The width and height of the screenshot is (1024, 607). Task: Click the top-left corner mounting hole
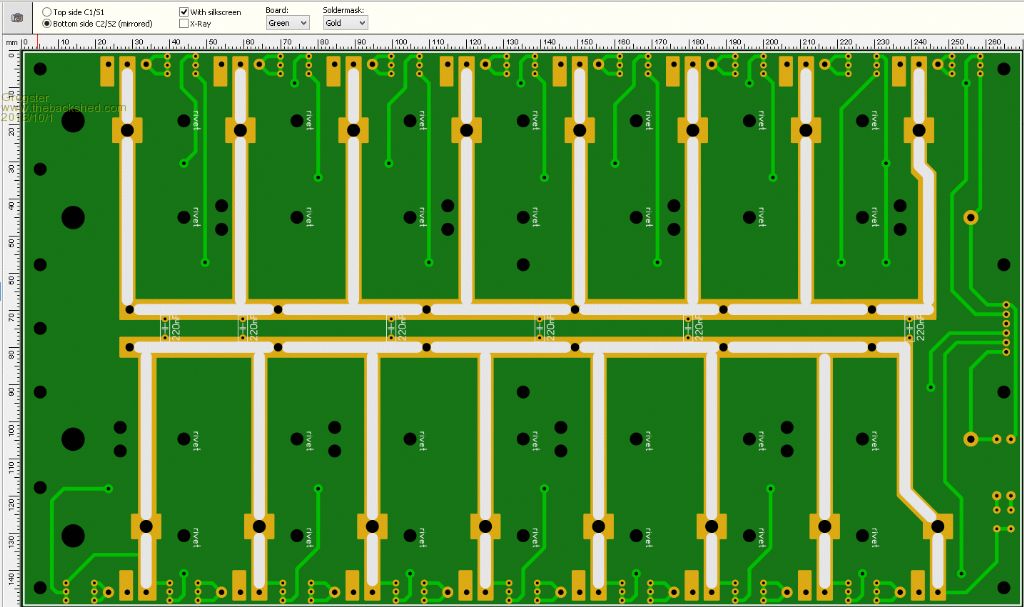(40, 69)
